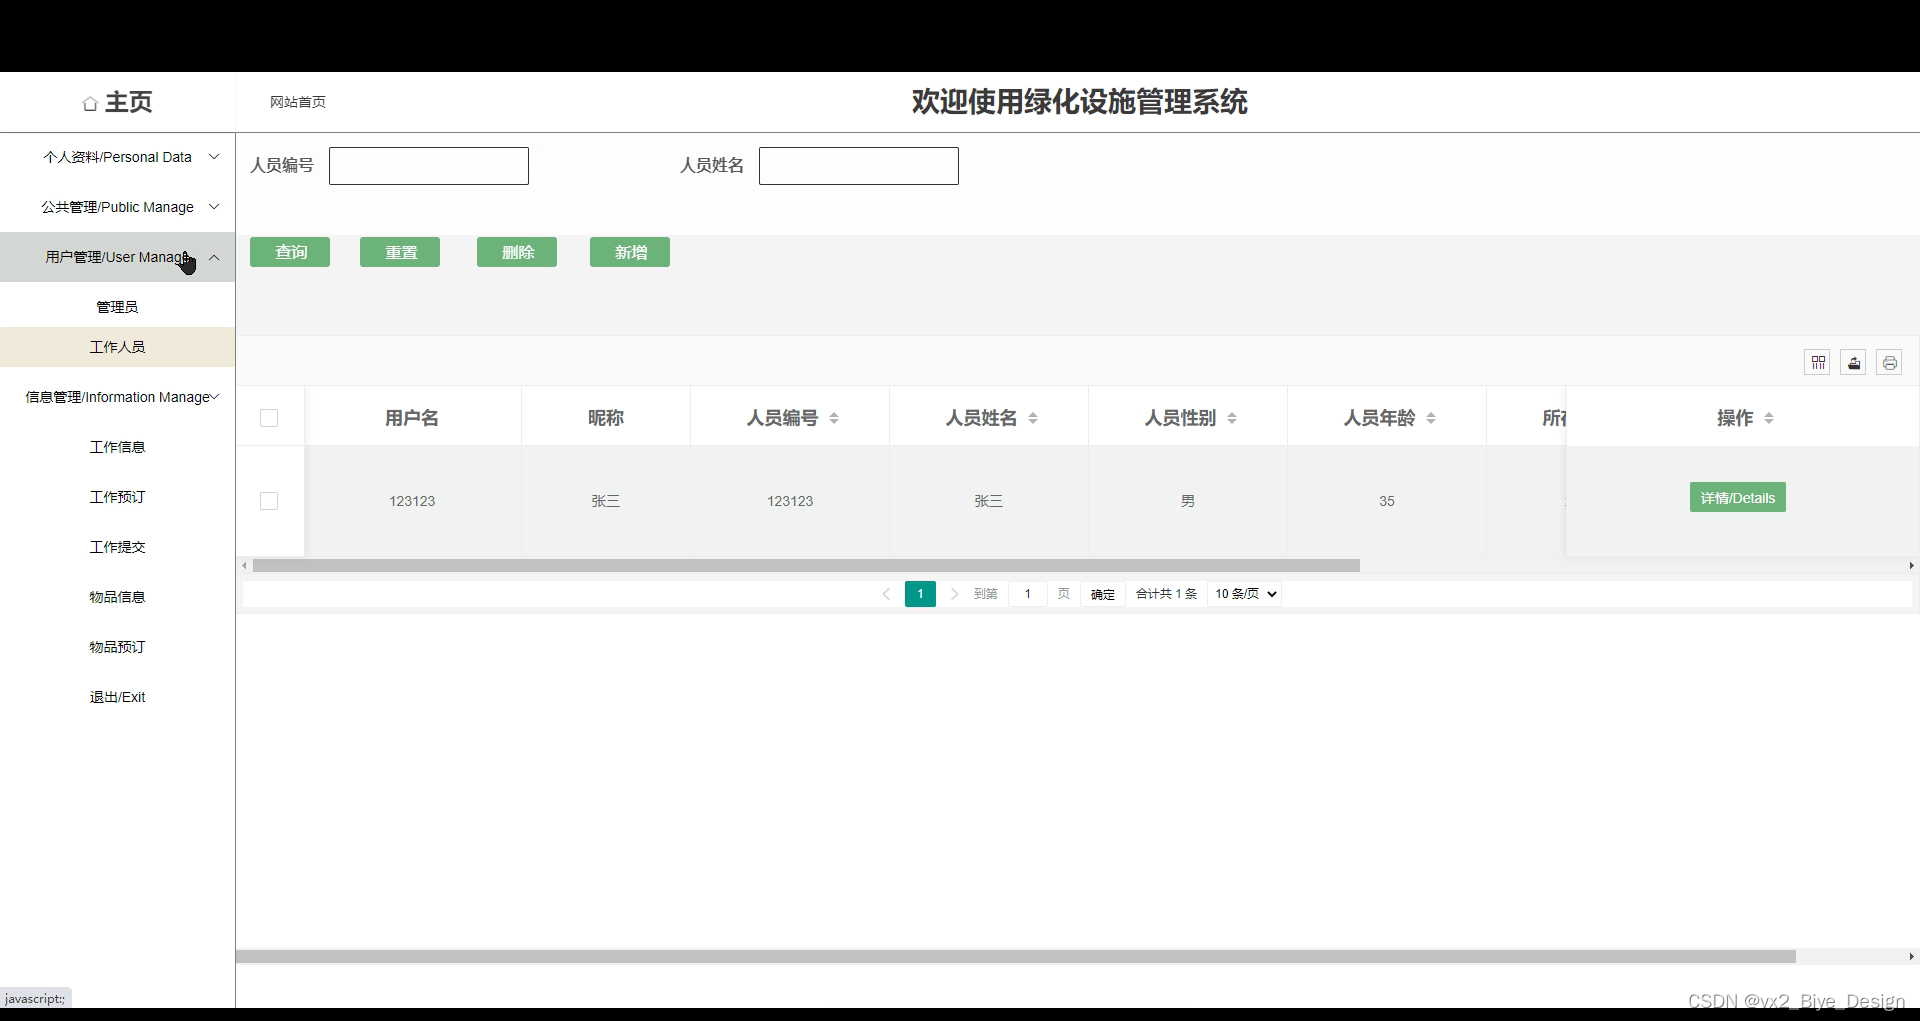Open 详情/Details for 张三's record
The height and width of the screenshot is (1021, 1920).
click(1737, 497)
